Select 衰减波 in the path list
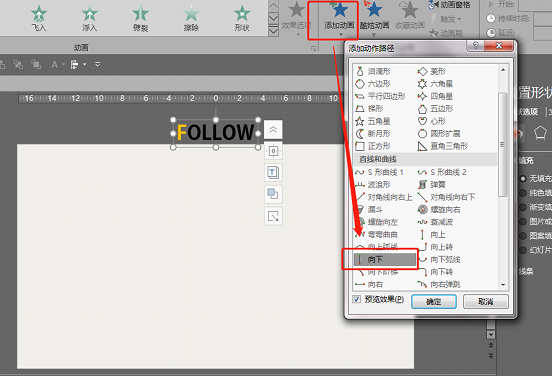The width and height of the screenshot is (552, 376). click(435, 222)
